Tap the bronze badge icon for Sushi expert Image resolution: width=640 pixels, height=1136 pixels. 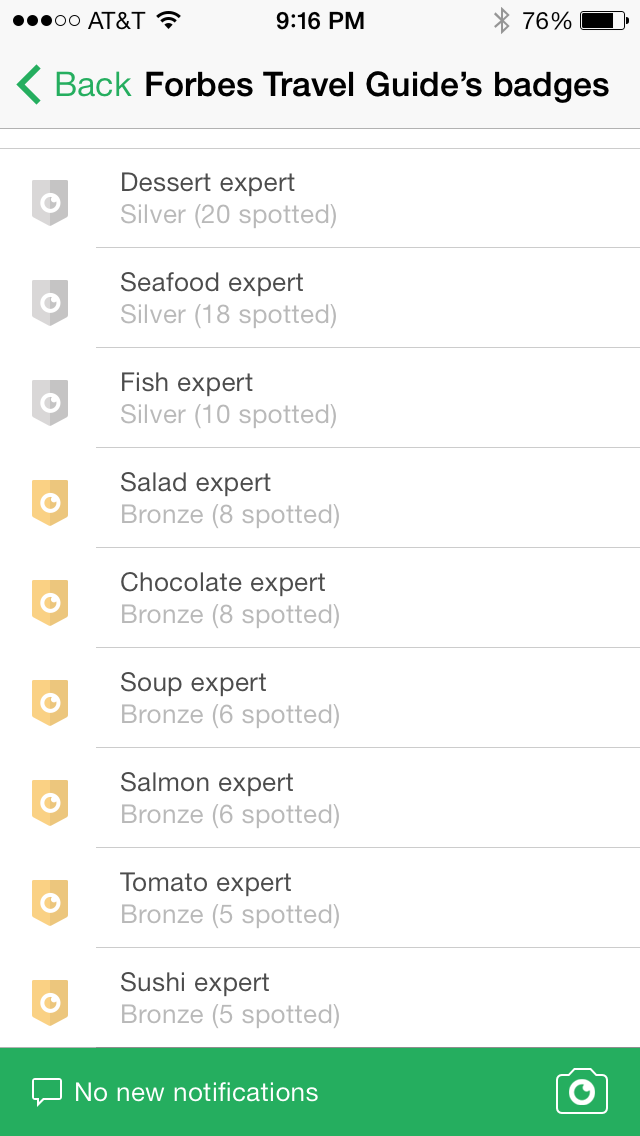coord(50,1002)
